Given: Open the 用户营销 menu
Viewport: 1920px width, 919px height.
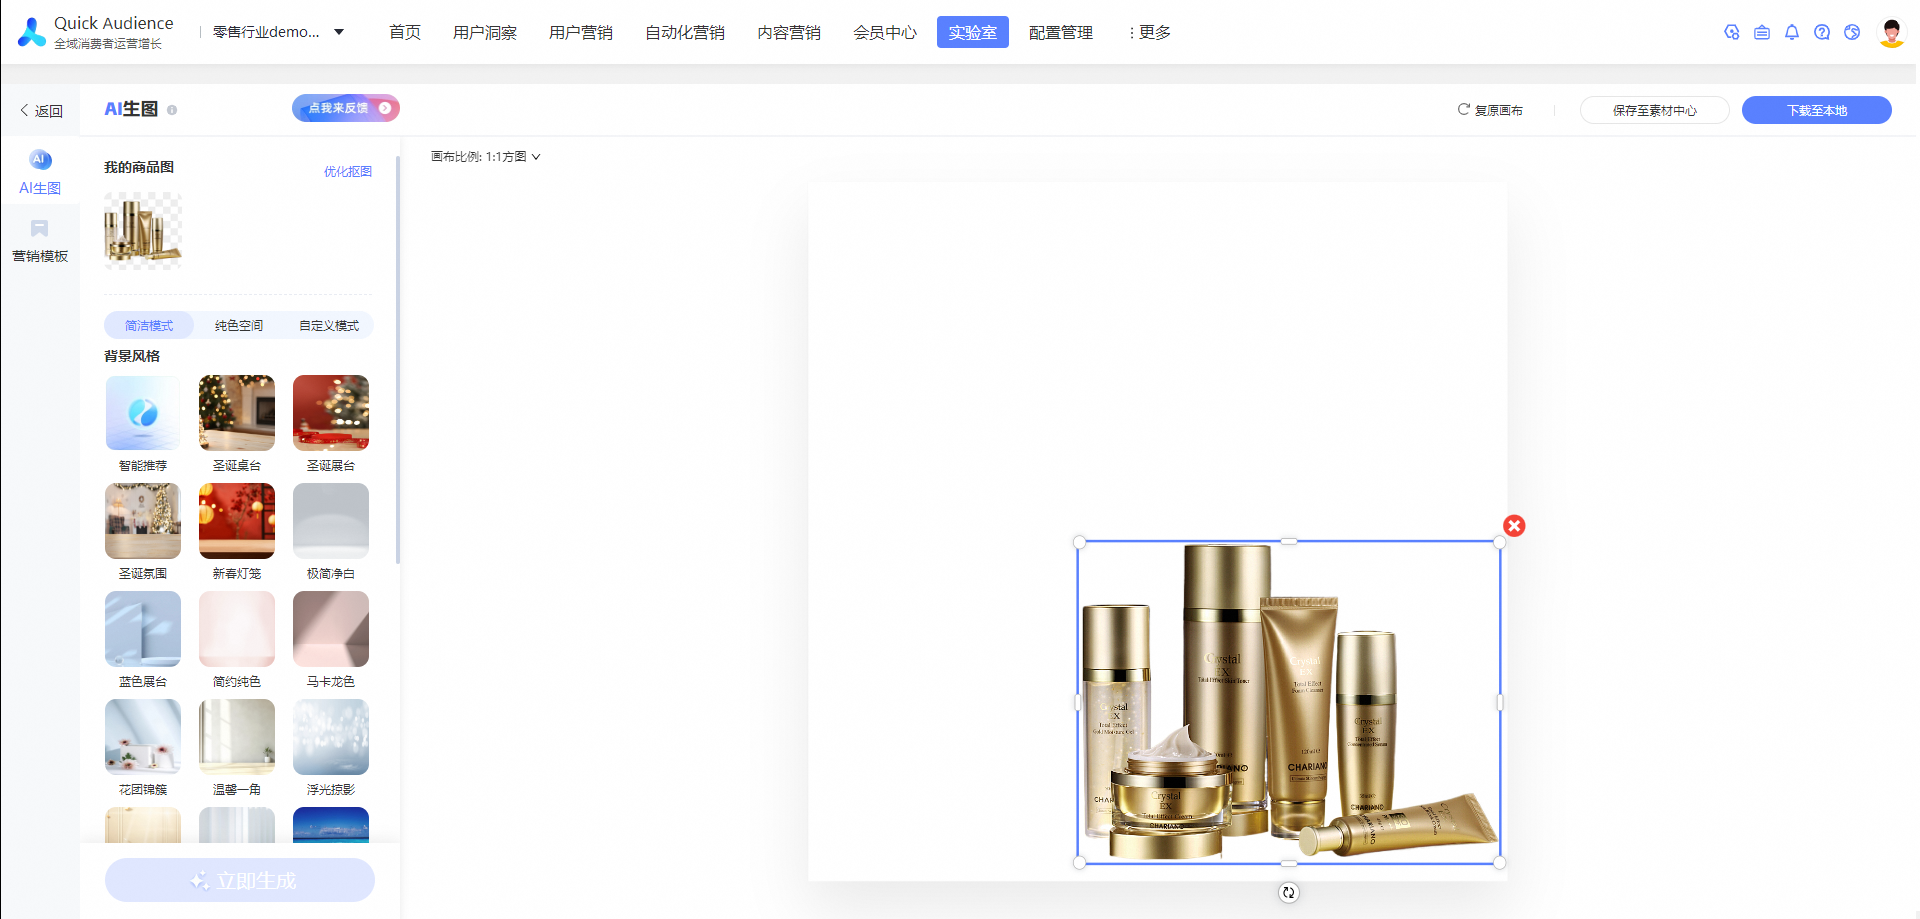Looking at the screenshot, I should tap(581, 31).
